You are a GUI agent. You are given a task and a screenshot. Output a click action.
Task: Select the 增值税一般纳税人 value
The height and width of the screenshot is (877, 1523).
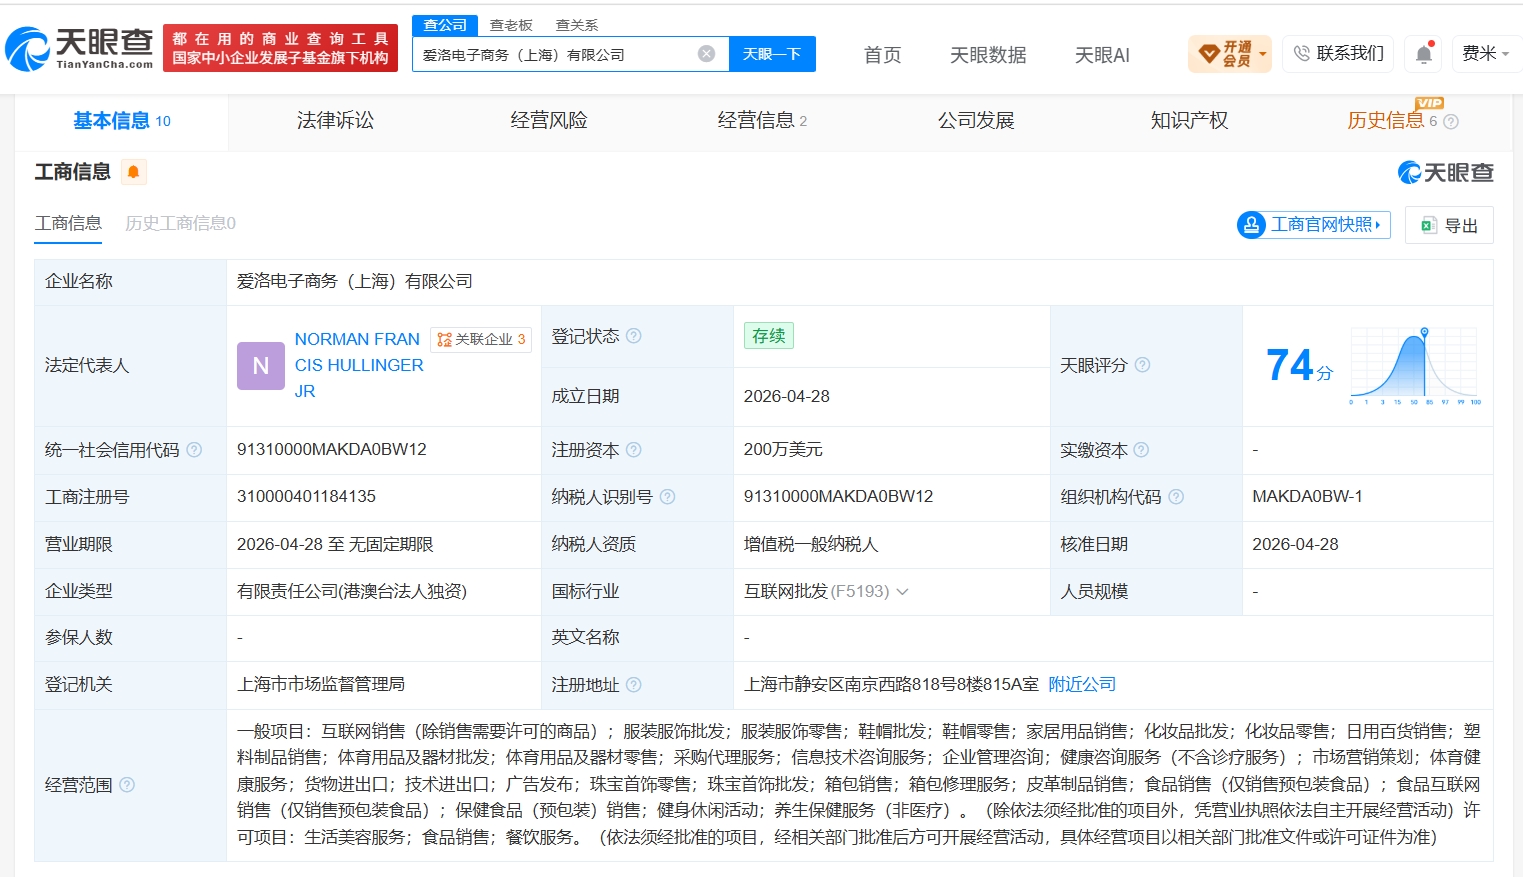click(x=811, y=545)
